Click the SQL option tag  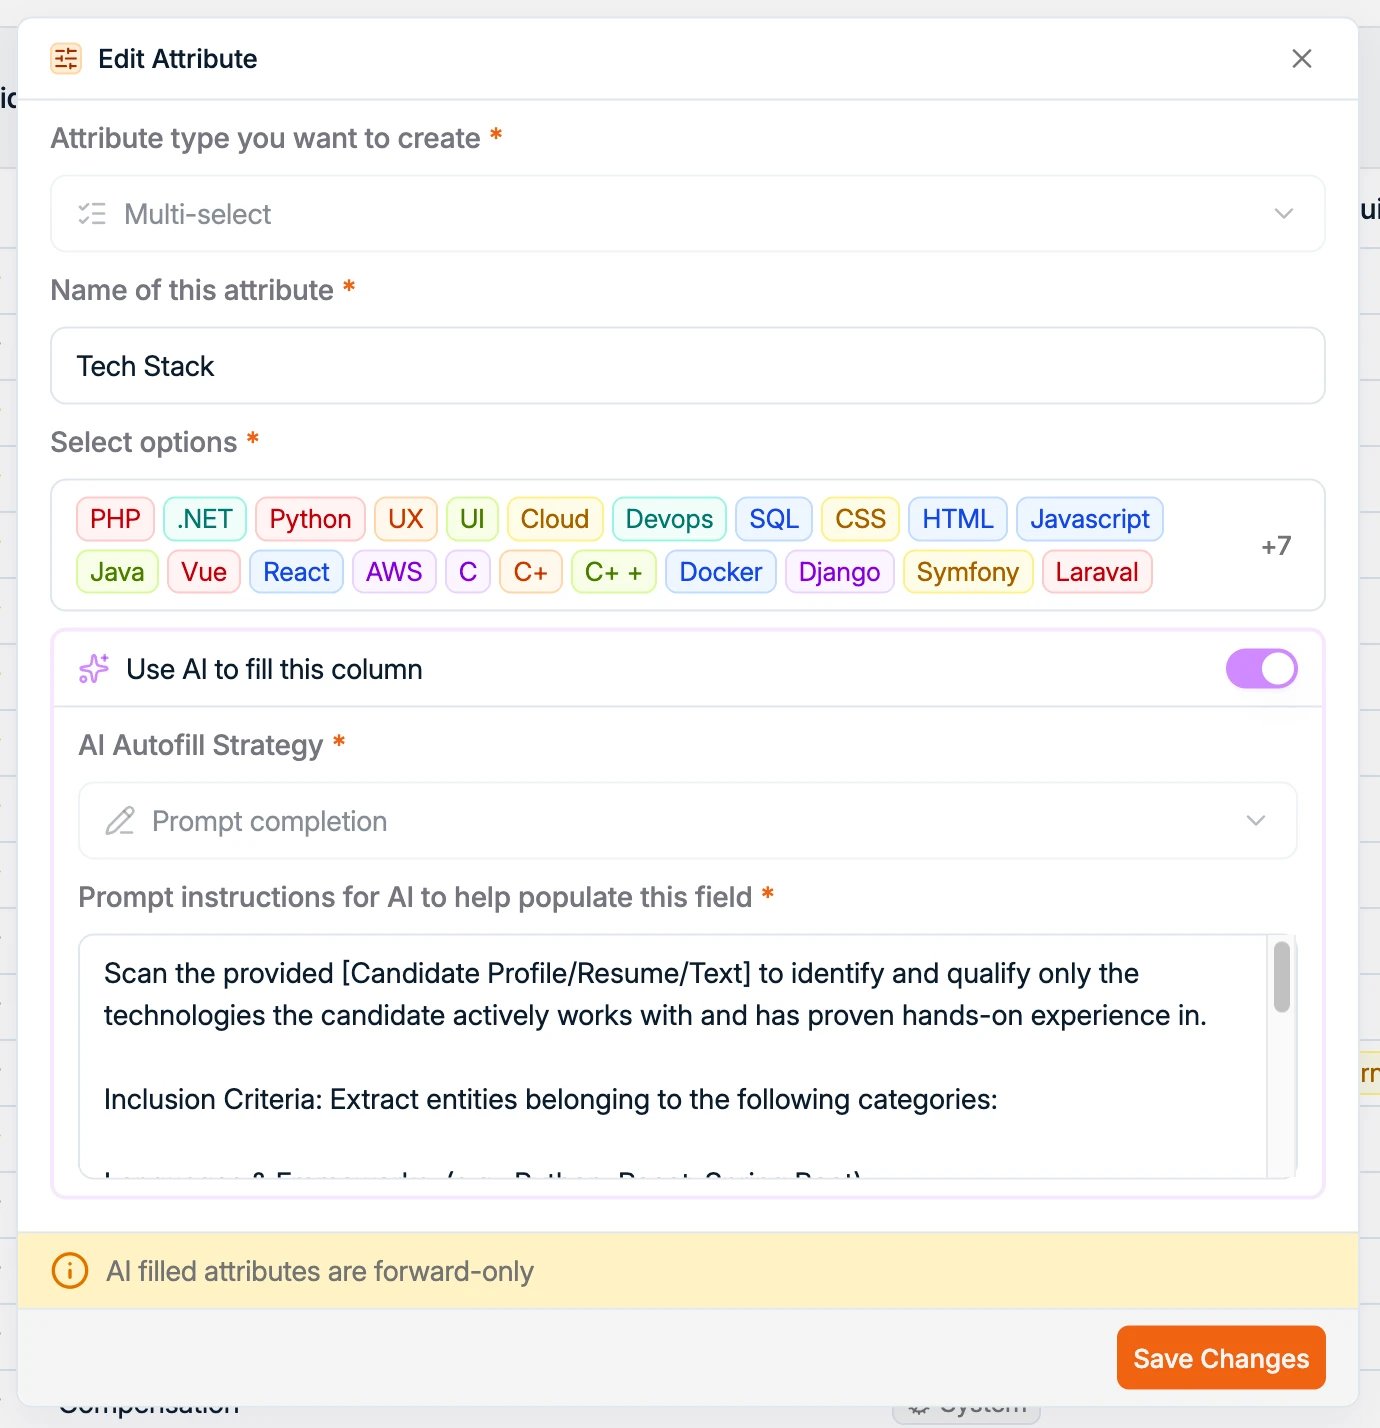(774, 519)
